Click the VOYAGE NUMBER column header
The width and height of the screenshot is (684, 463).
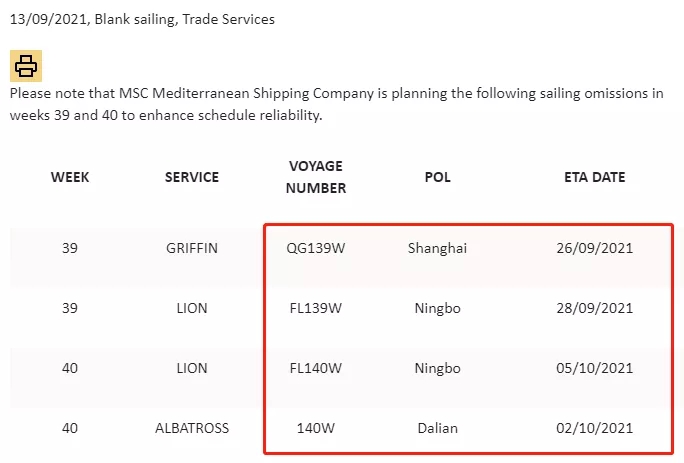(x=316, y=177)
